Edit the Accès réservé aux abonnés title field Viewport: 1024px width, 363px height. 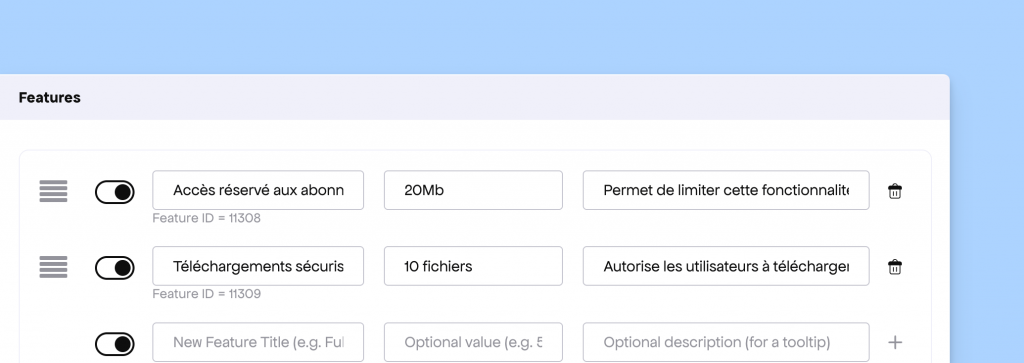(258, 190)
